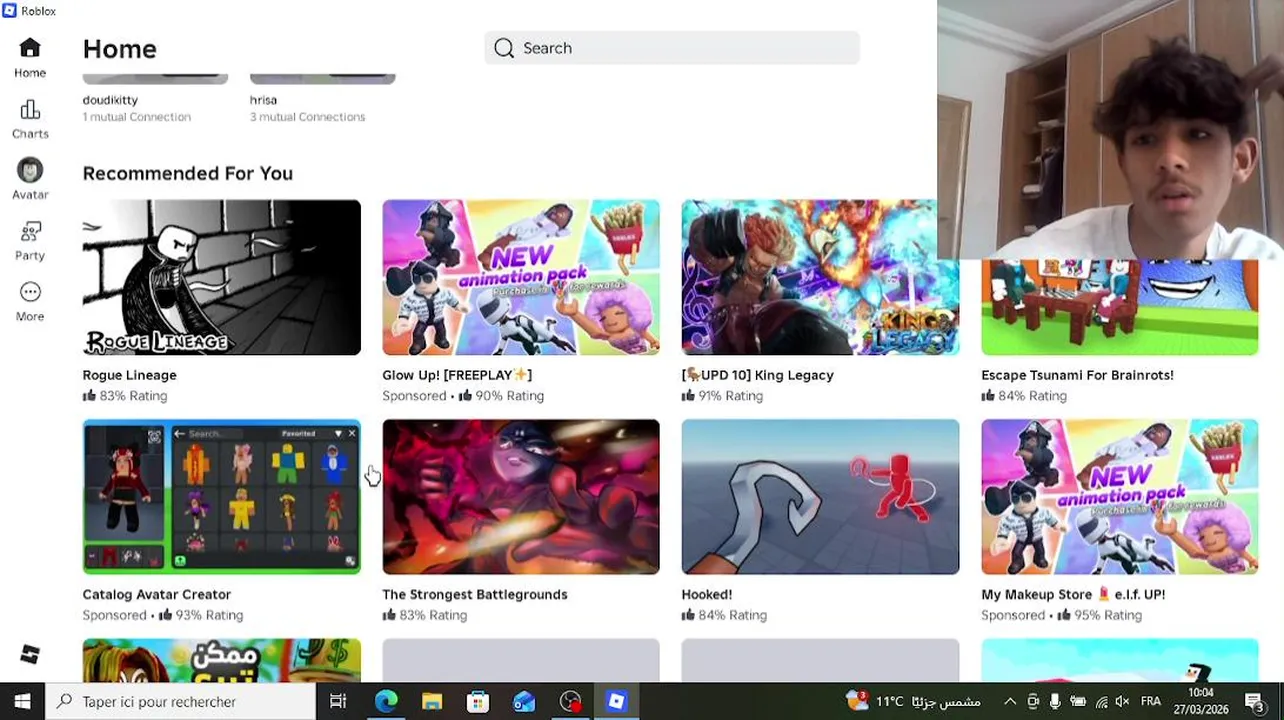Screen dimensions: 1284x720
Task: Open the weather widget showing 11°C
Action: [913, 702]
